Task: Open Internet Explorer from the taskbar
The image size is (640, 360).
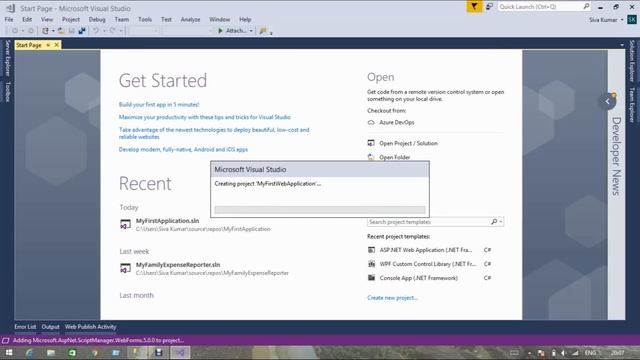Action: click(29, 353)
